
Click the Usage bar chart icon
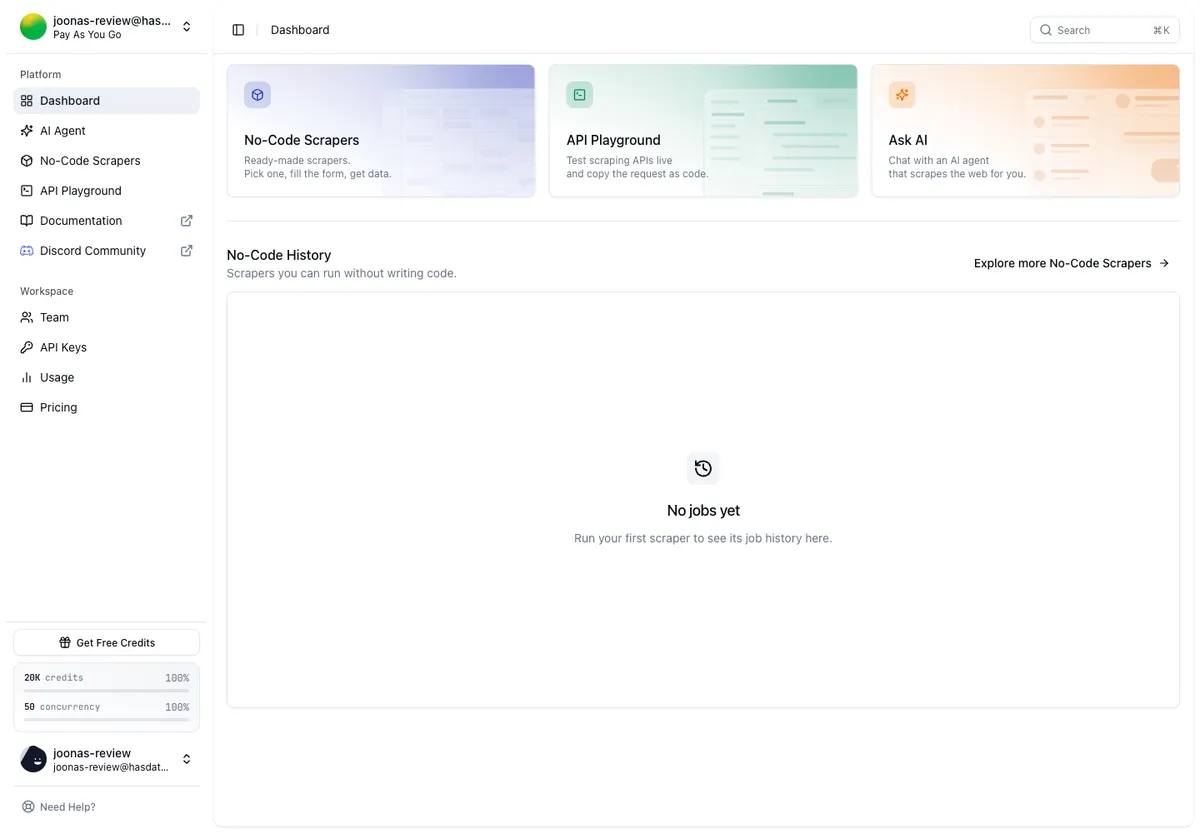[27, 378]
